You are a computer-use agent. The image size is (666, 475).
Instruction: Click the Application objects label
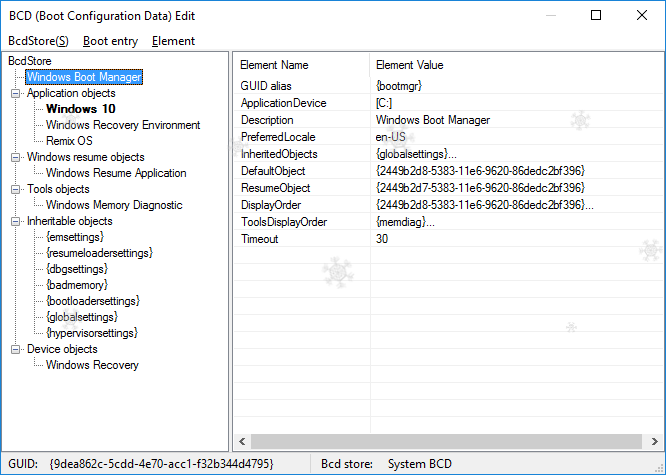pos(71,93)
